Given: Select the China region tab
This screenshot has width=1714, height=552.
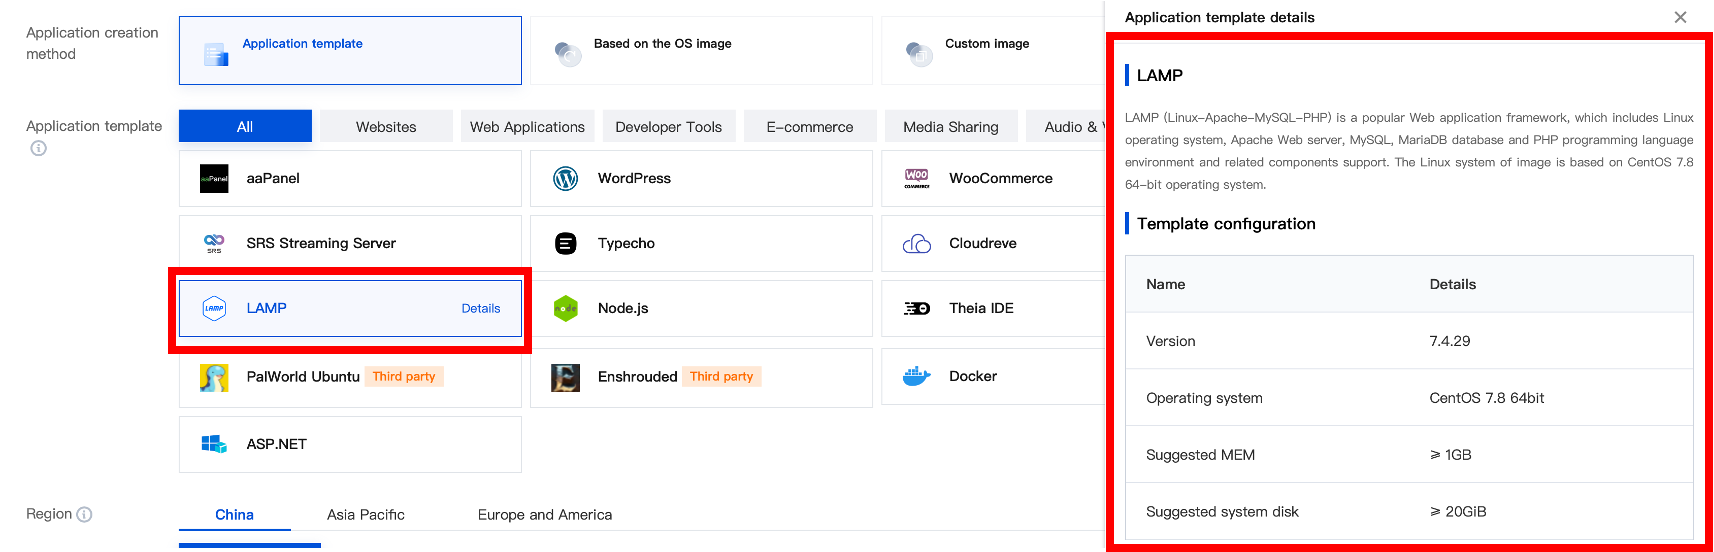Looking at the screenshot, I should coord(234,514).
